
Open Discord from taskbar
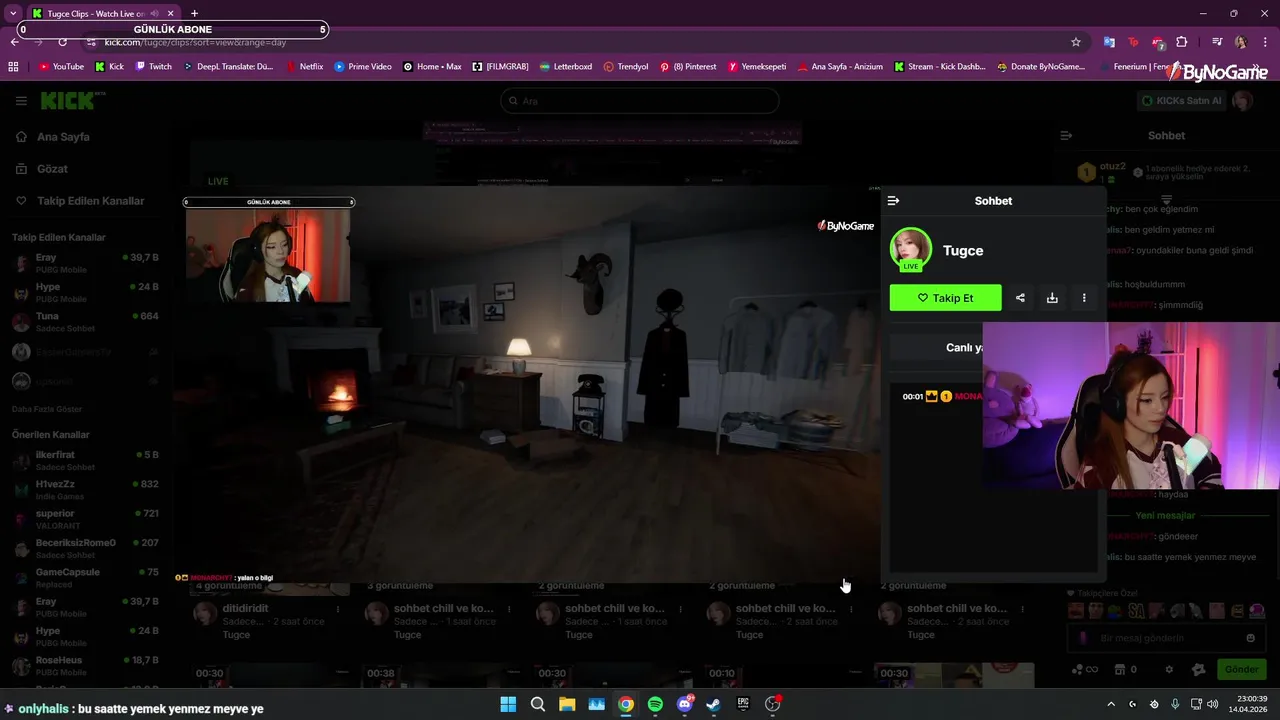click(x=685, y=704)
